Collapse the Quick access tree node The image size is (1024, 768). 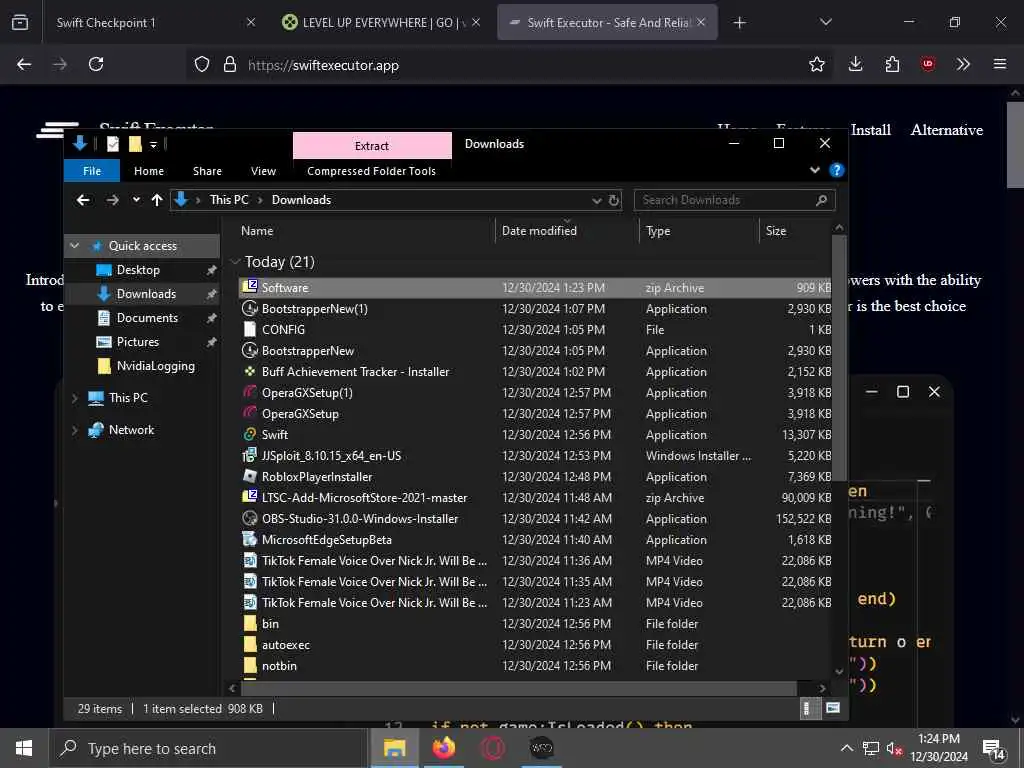(x=74, y=246)
